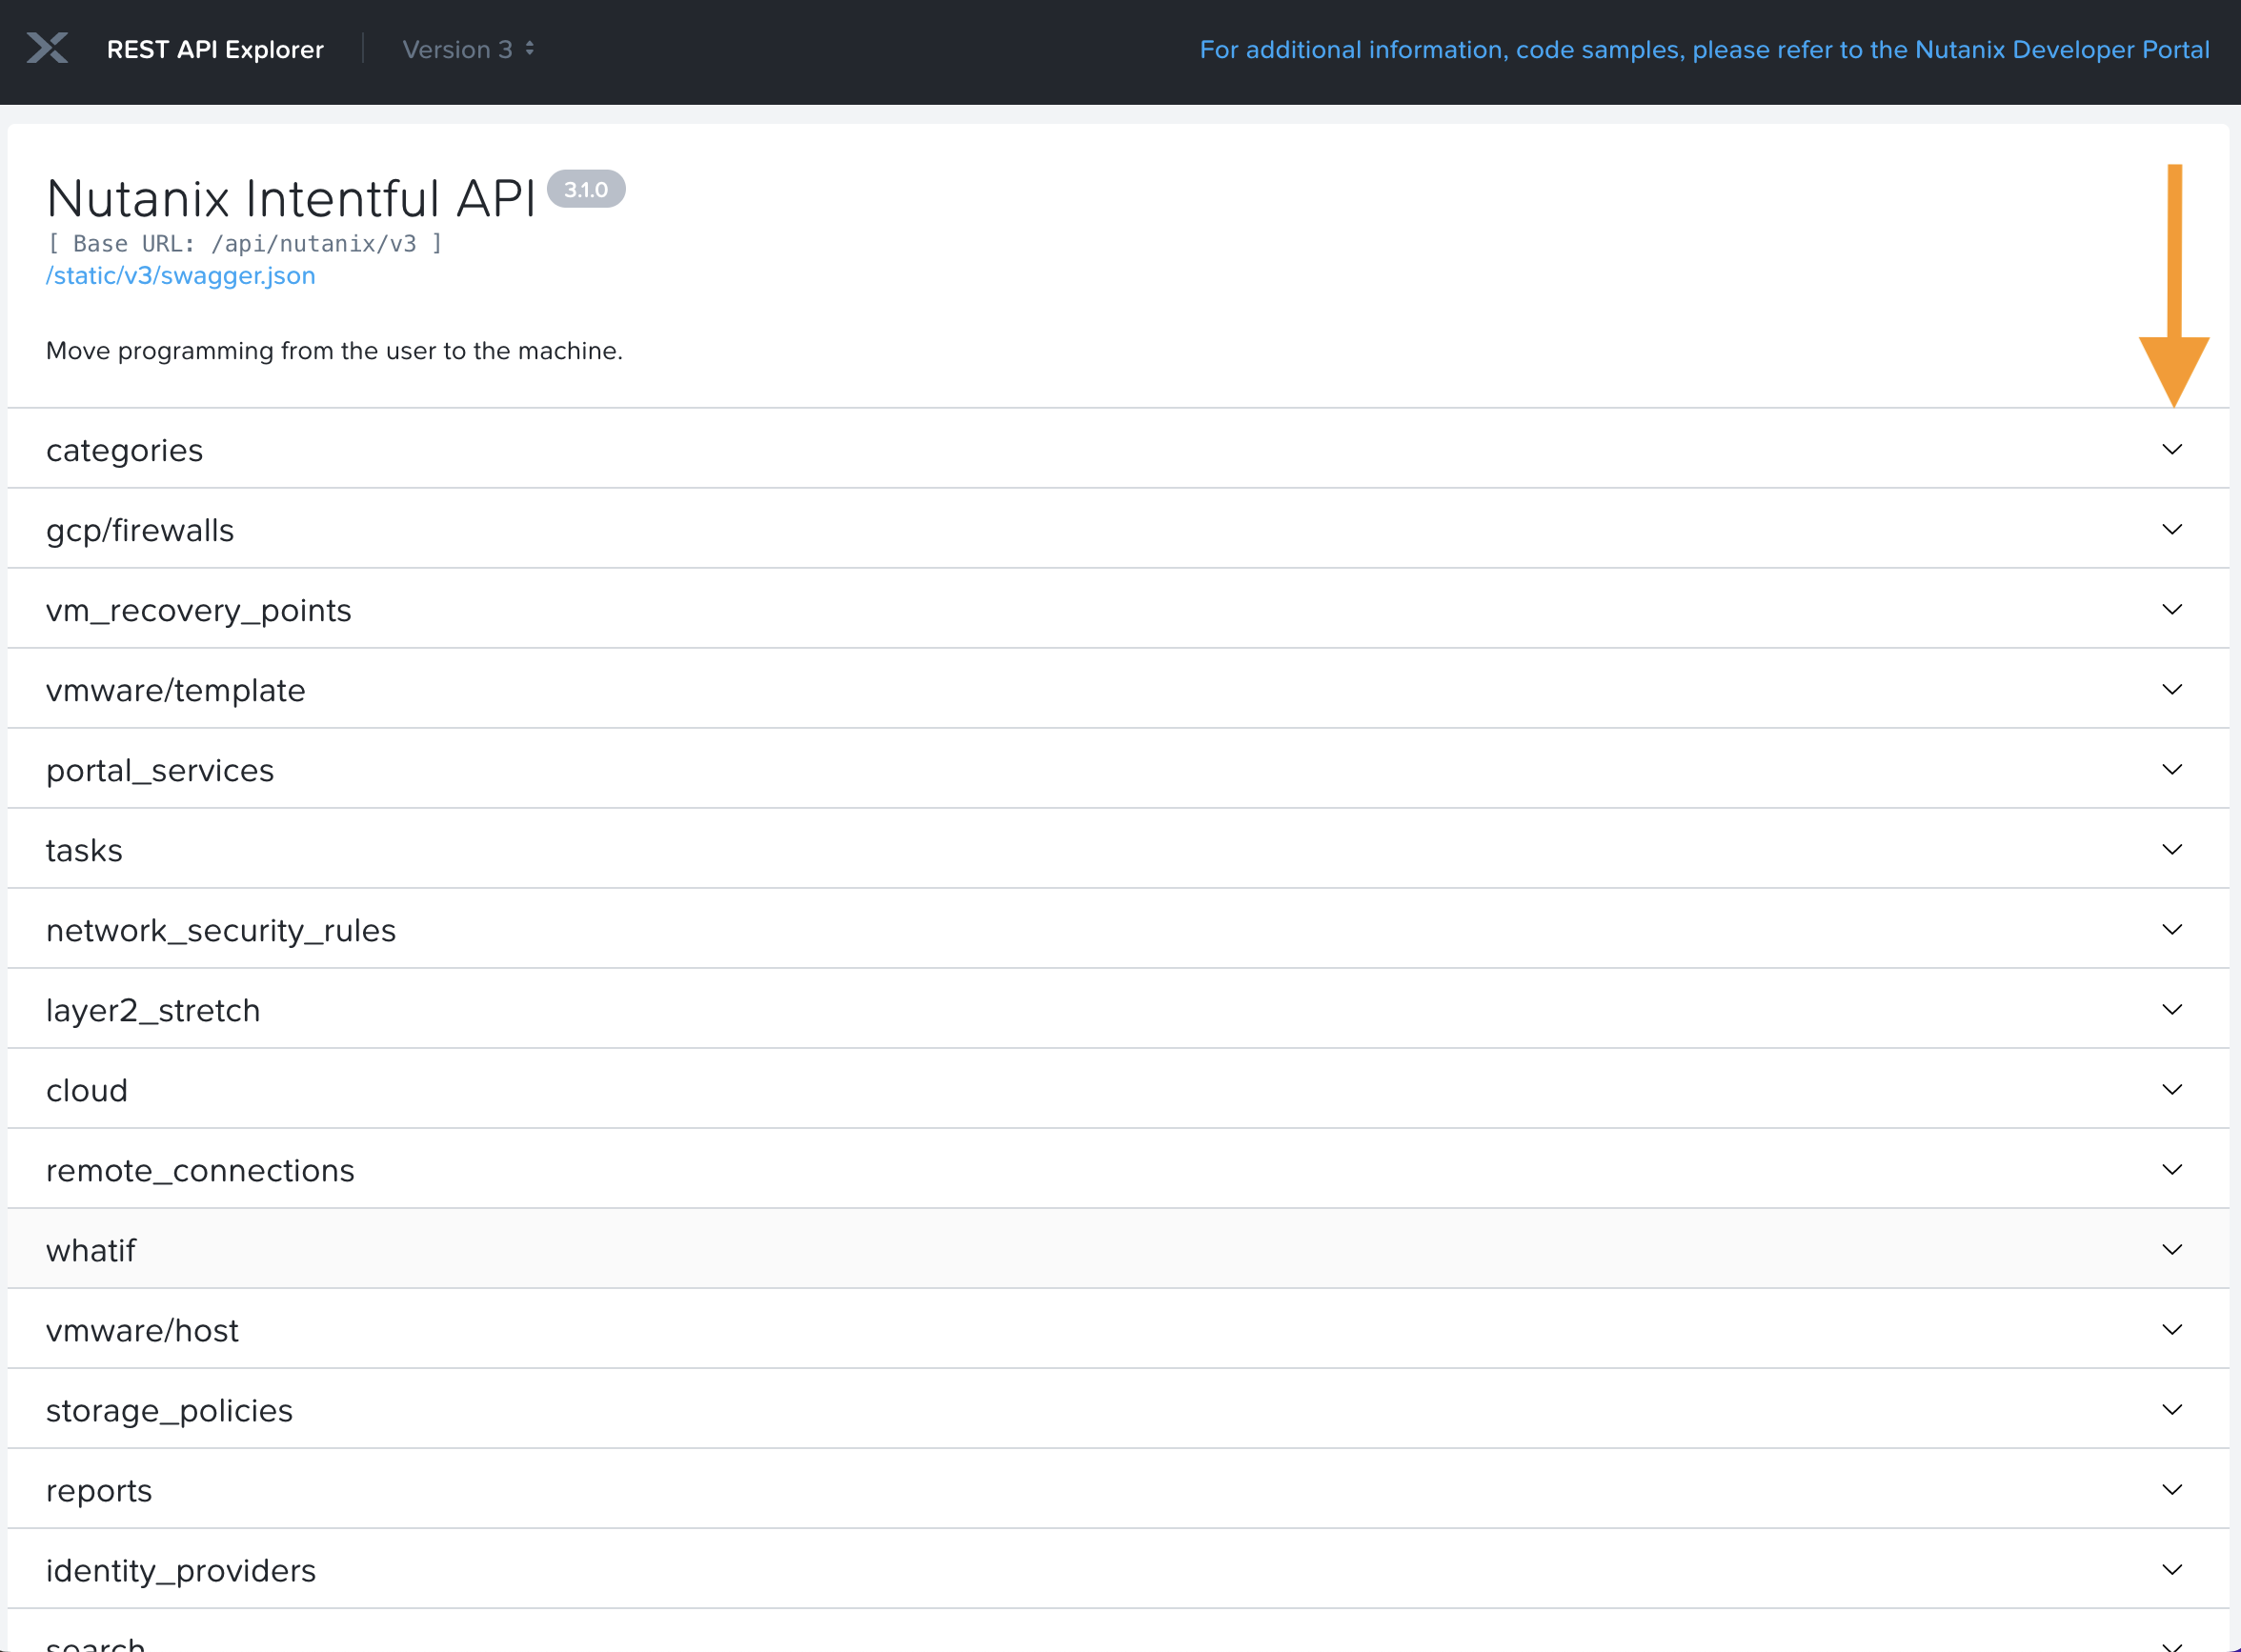Open the Nutanix Developer Portal link
This screenshot has width=2241, height=1652.
1704,49
